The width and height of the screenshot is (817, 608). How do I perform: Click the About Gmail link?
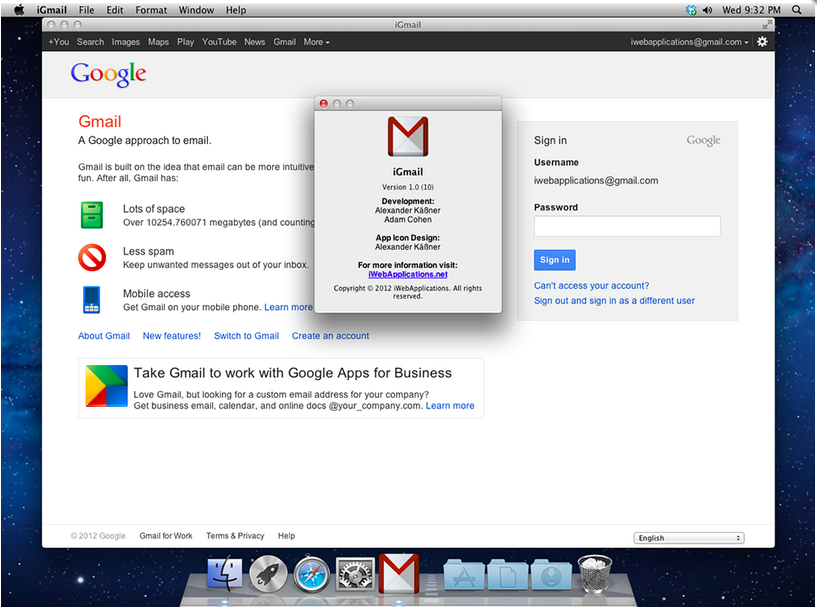click(104, 336)
